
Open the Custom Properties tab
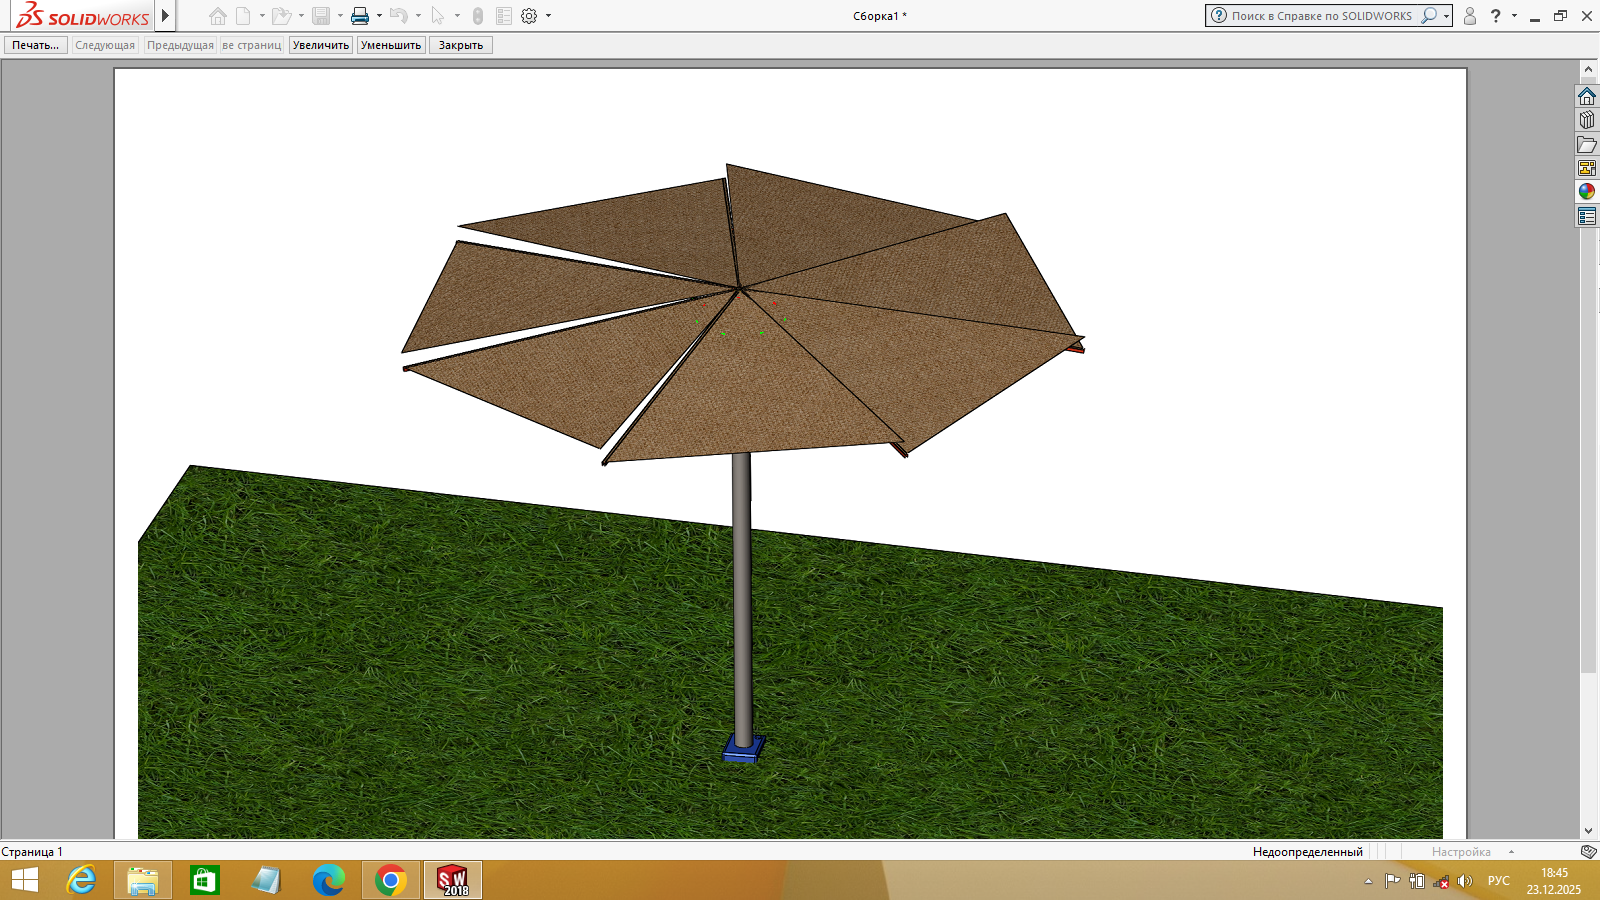click(1587, 216)
